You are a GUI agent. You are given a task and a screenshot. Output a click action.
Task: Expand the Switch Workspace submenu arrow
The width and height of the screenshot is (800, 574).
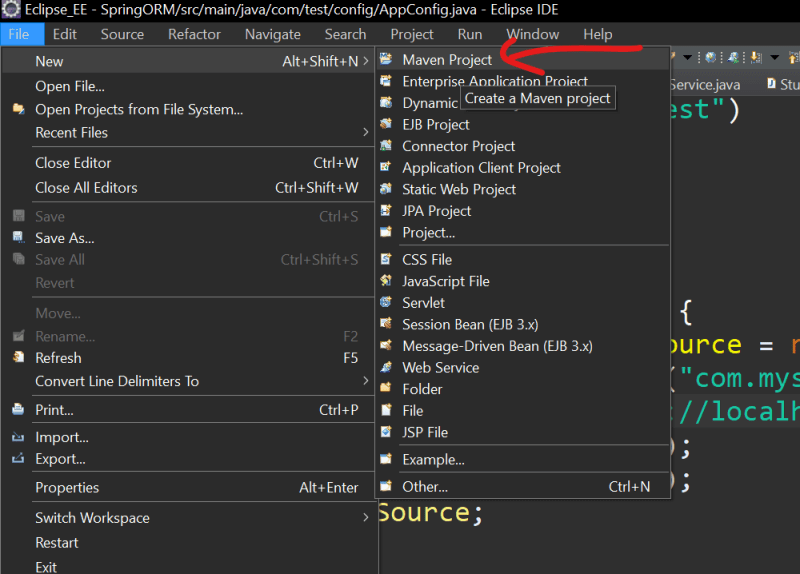pos(365,517)
